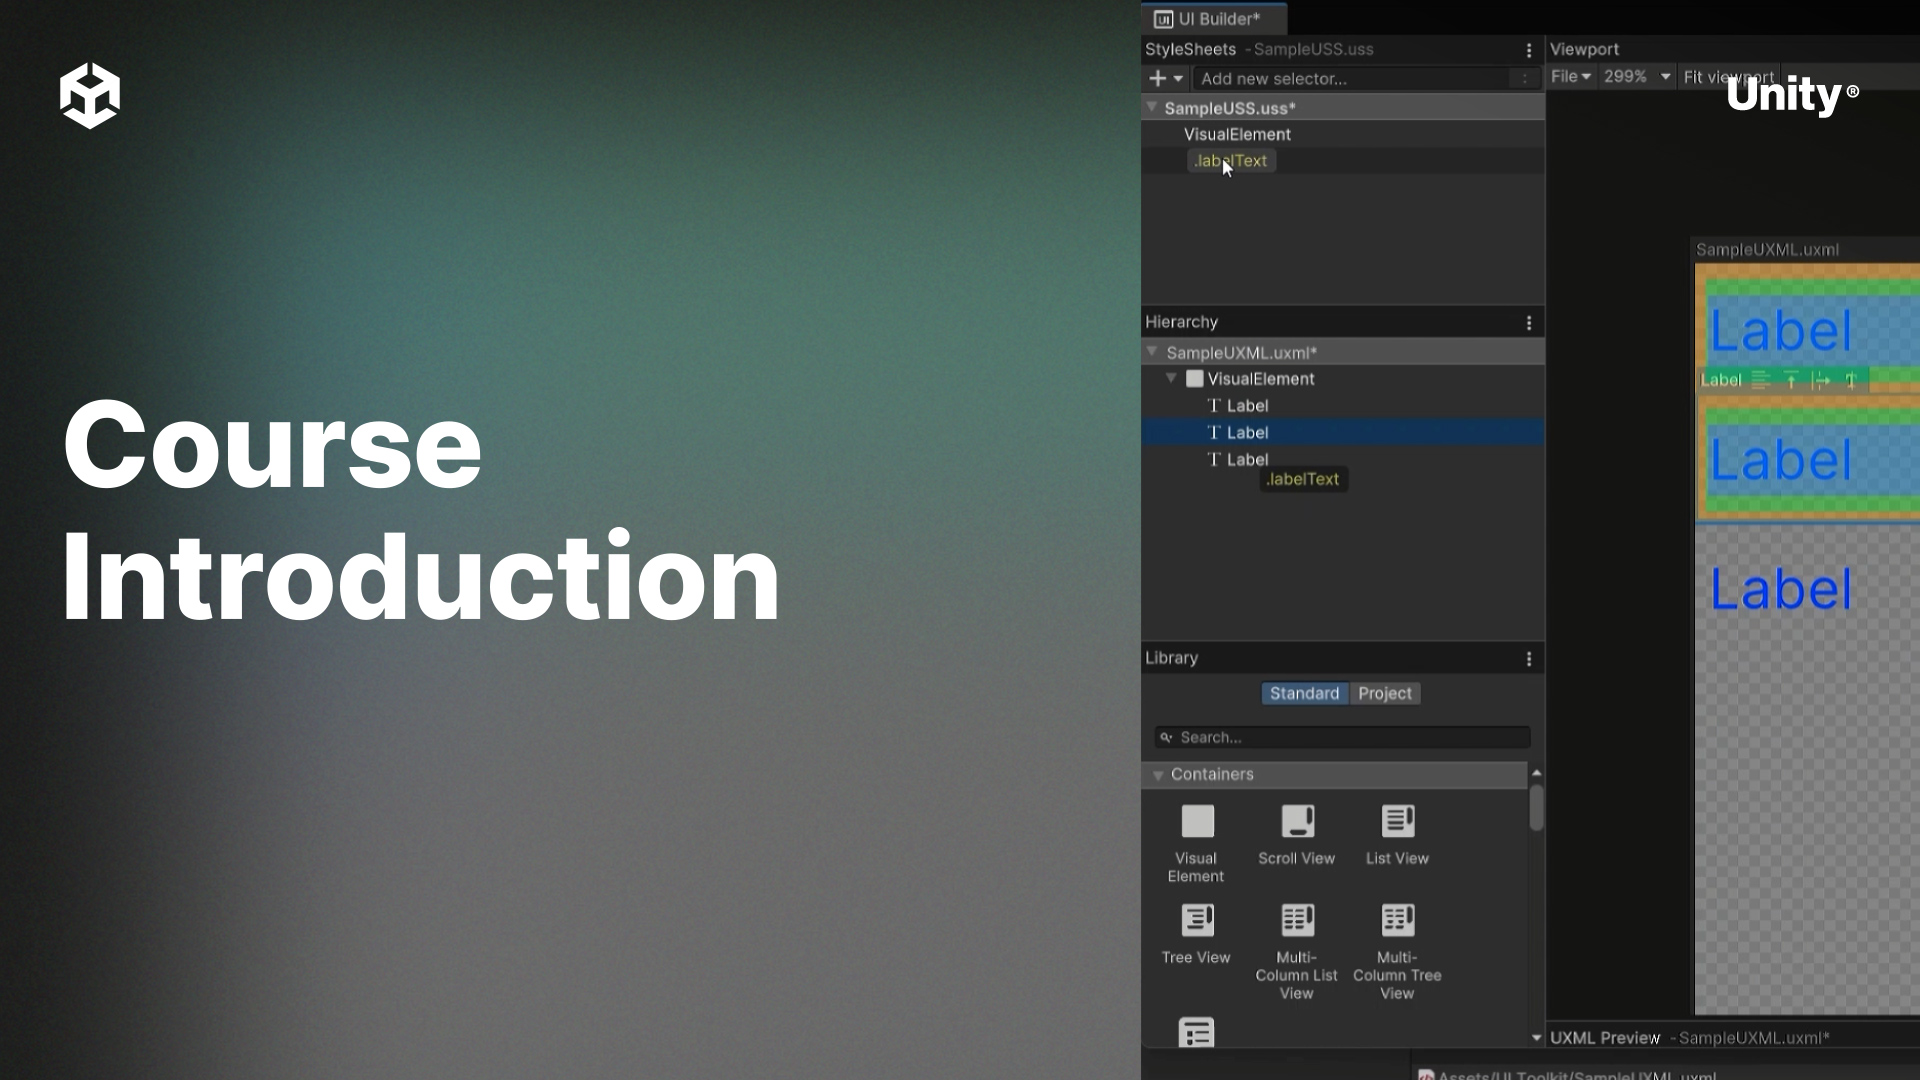Collapse VisualElement in the Hierarchy
This screenshot has height=1080, width=1920.
pos(1171,379)
